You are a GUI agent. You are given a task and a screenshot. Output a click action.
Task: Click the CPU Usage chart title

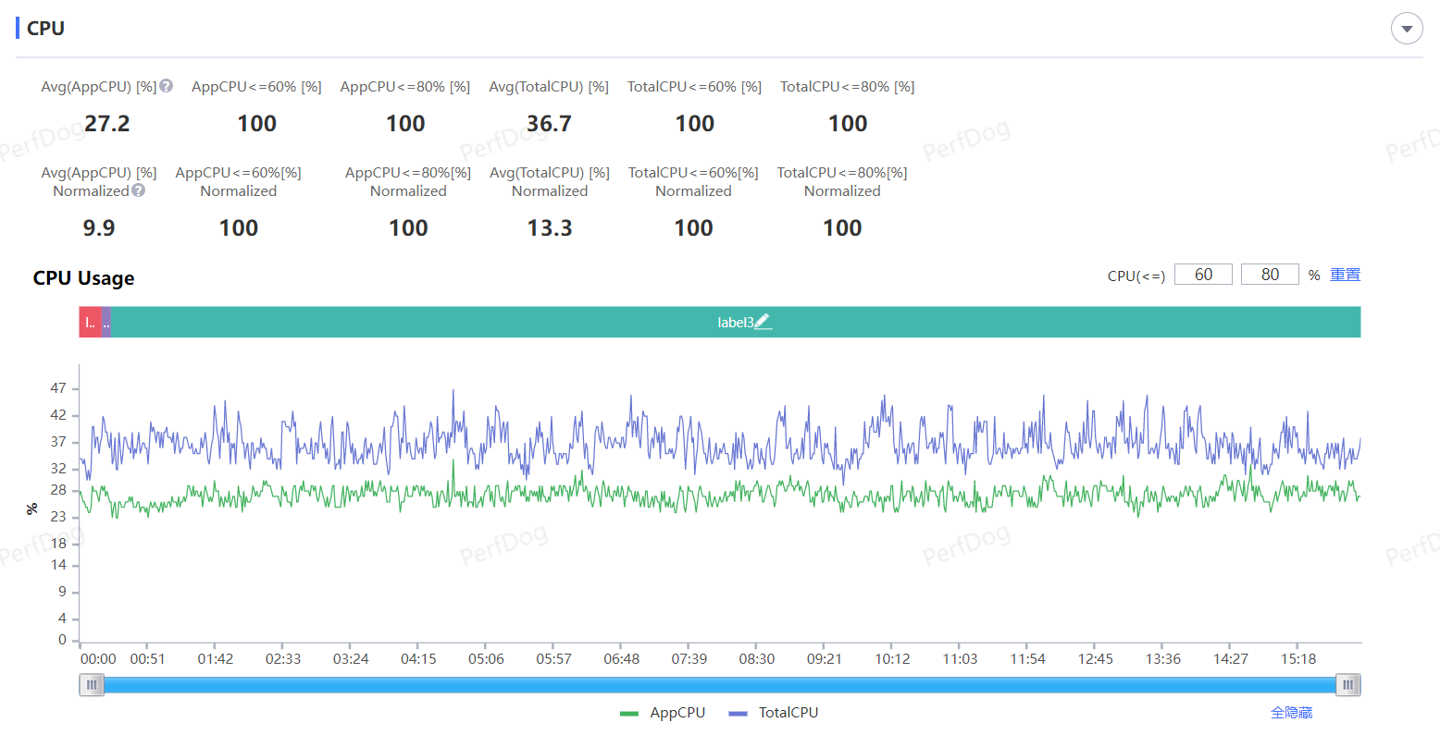[83, 278]
